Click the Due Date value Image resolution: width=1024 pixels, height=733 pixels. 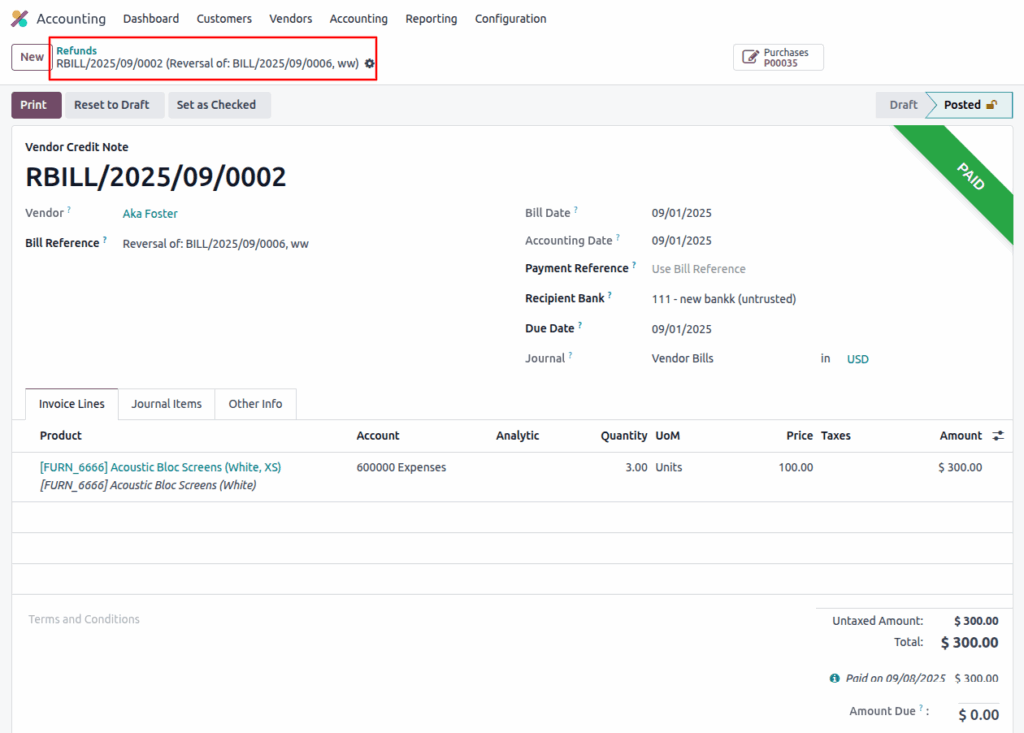[681, 329]
